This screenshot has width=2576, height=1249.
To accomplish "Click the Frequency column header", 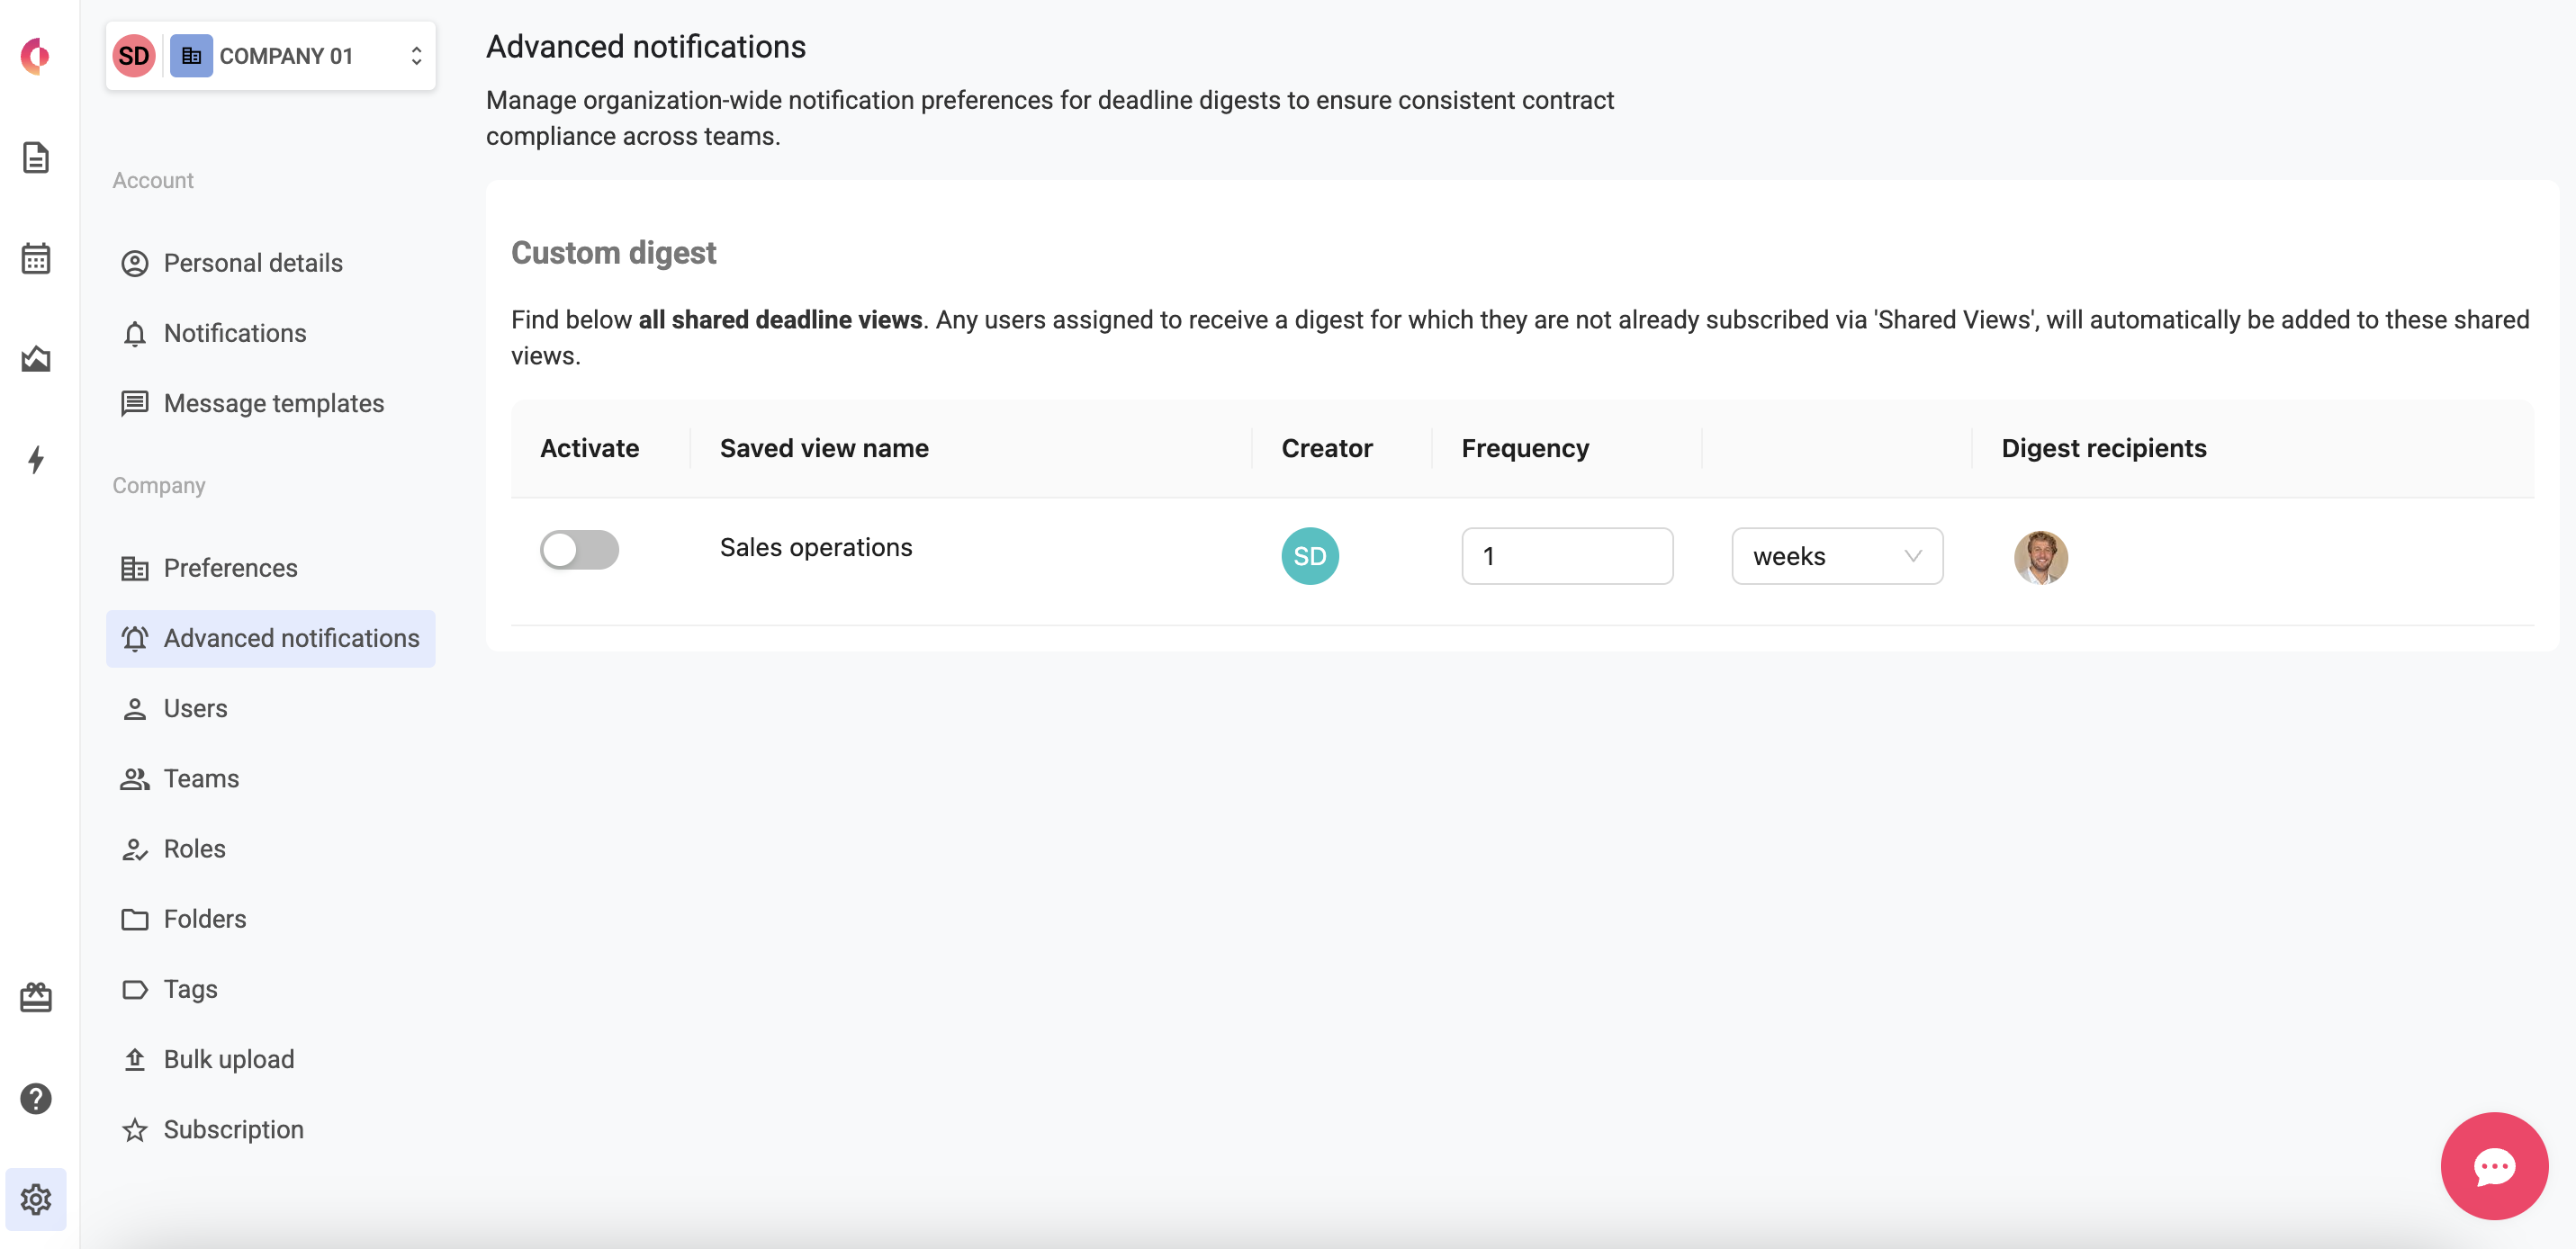I will click(x=1524, y=448).
